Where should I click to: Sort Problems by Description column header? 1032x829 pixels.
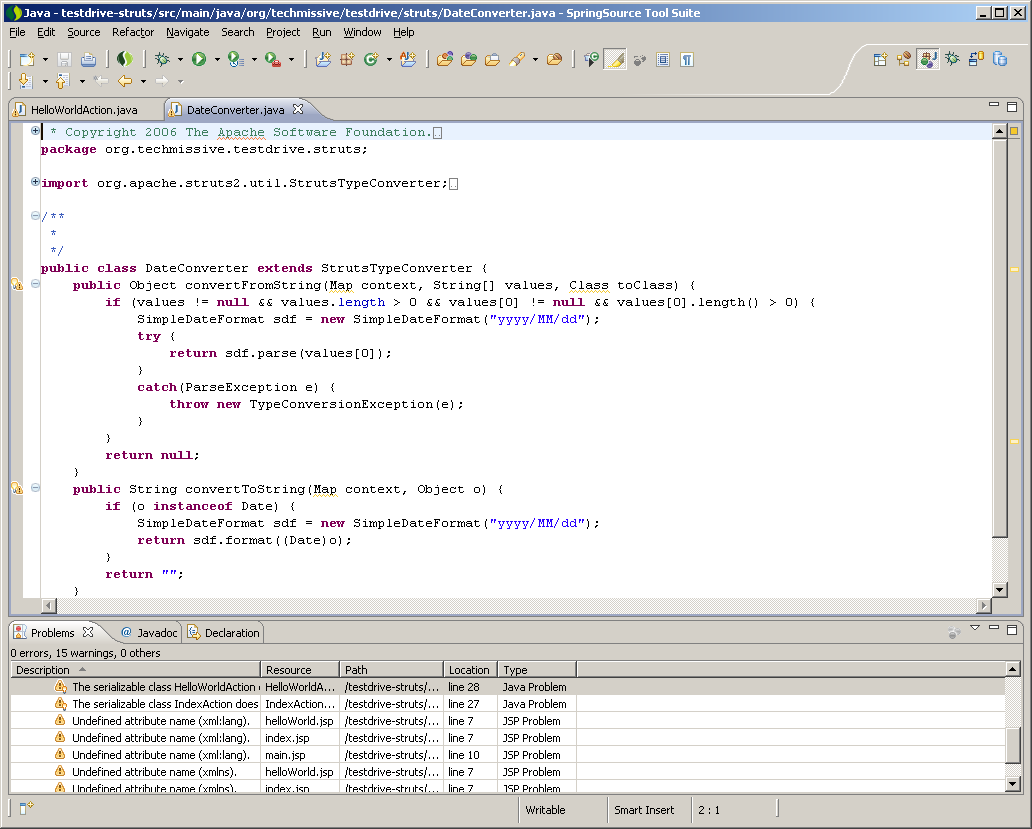[x=136, y=670]
